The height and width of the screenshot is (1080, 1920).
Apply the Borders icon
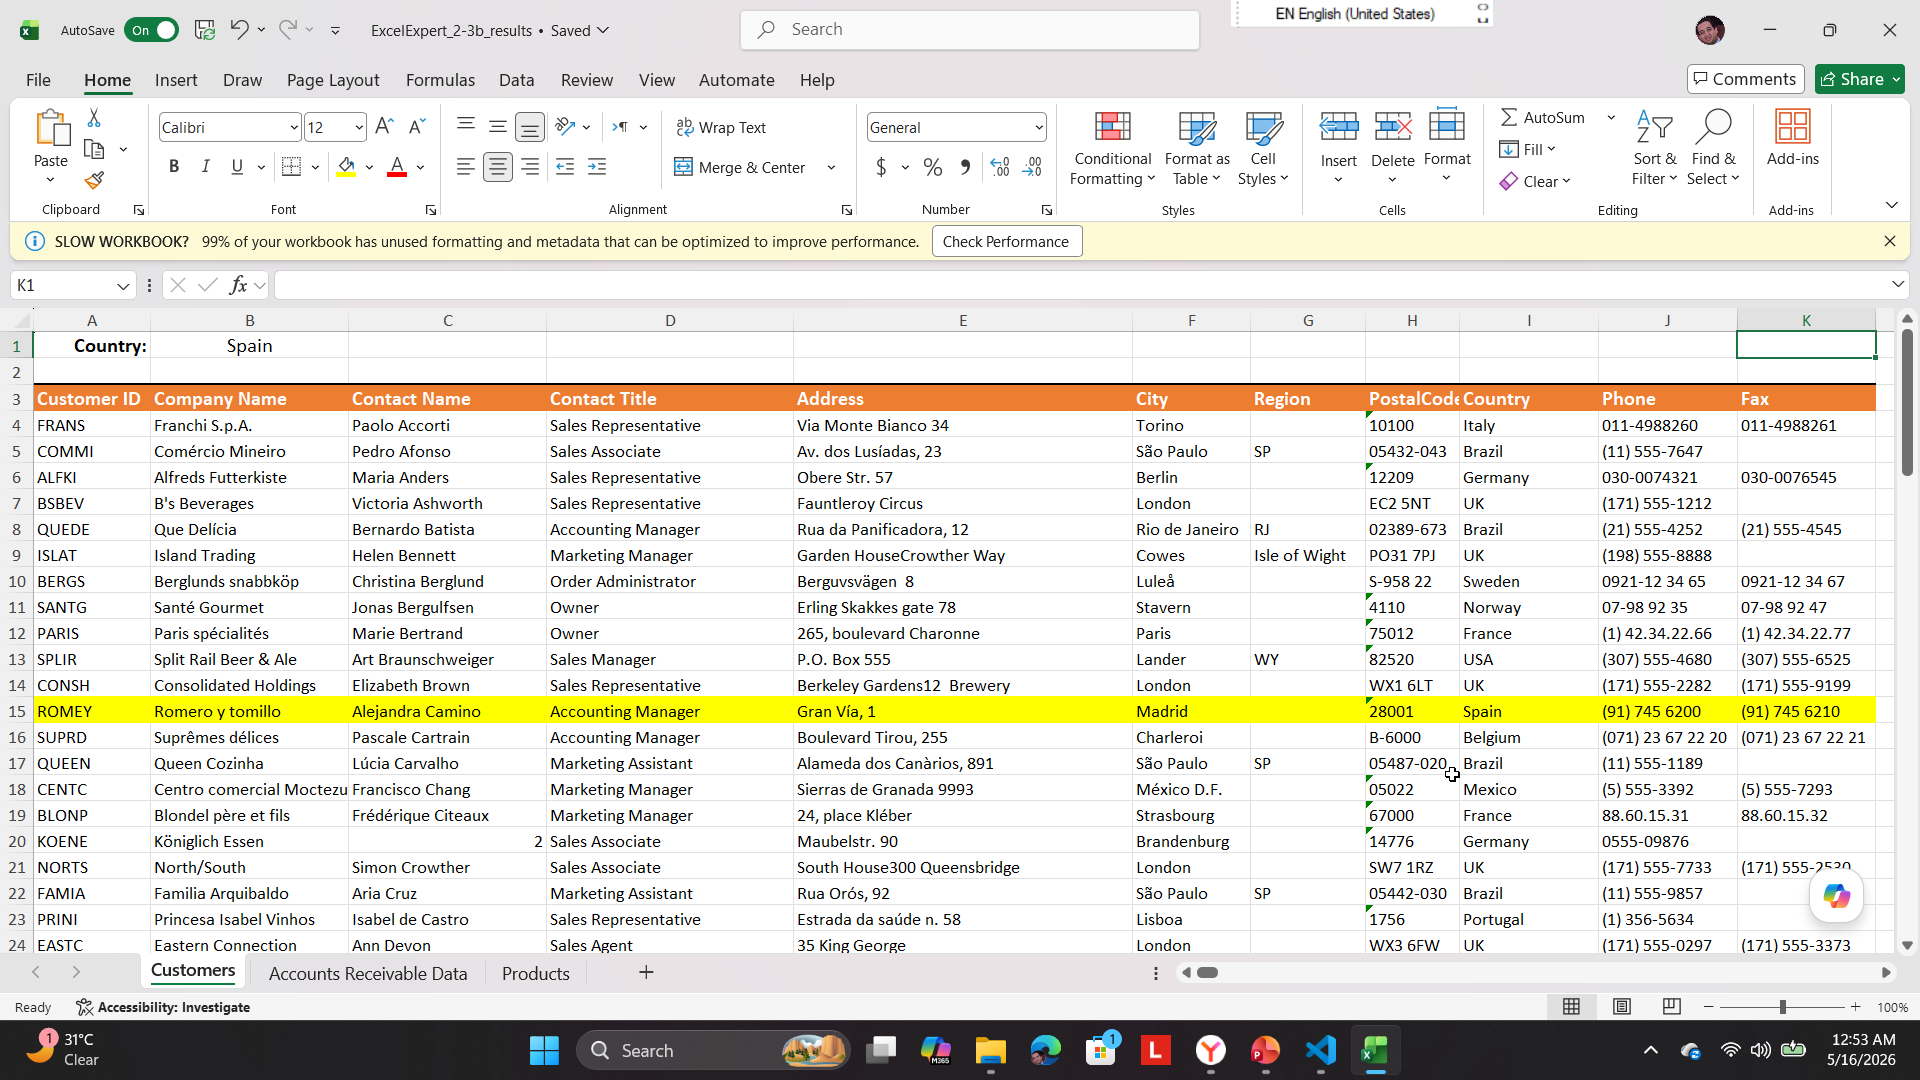pos(291,167)
